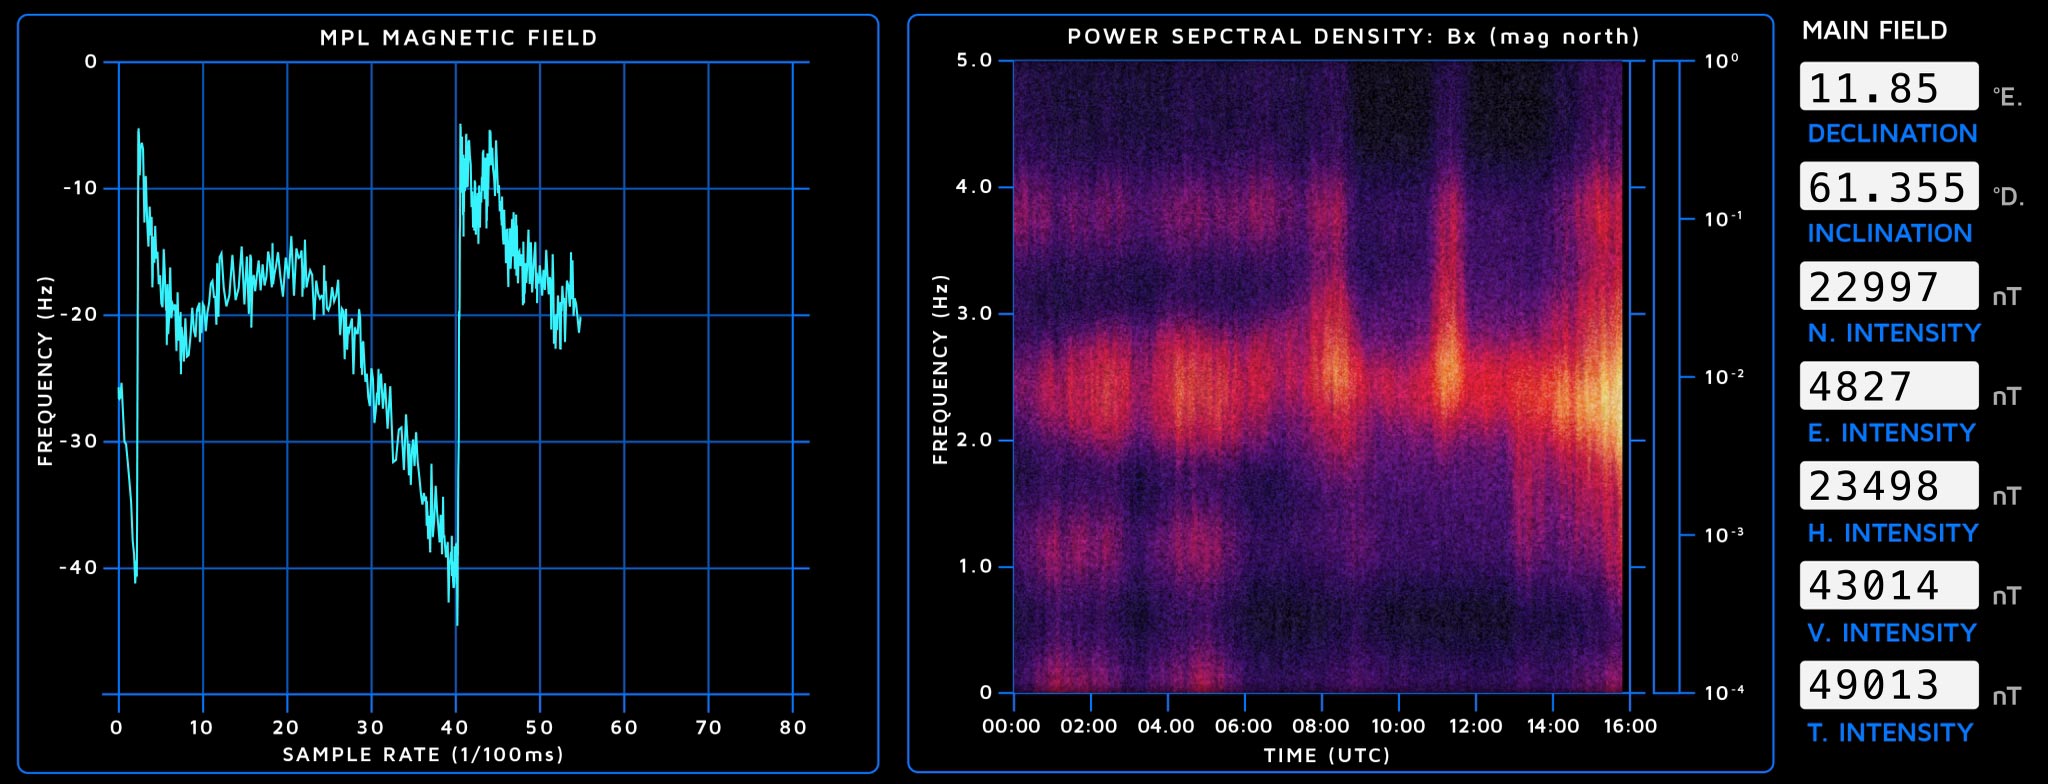The image size is (2048, 784).
Task: Click the 08:00 tick on the time axis
Action: pyautogui.click(x=1321, y=726)
